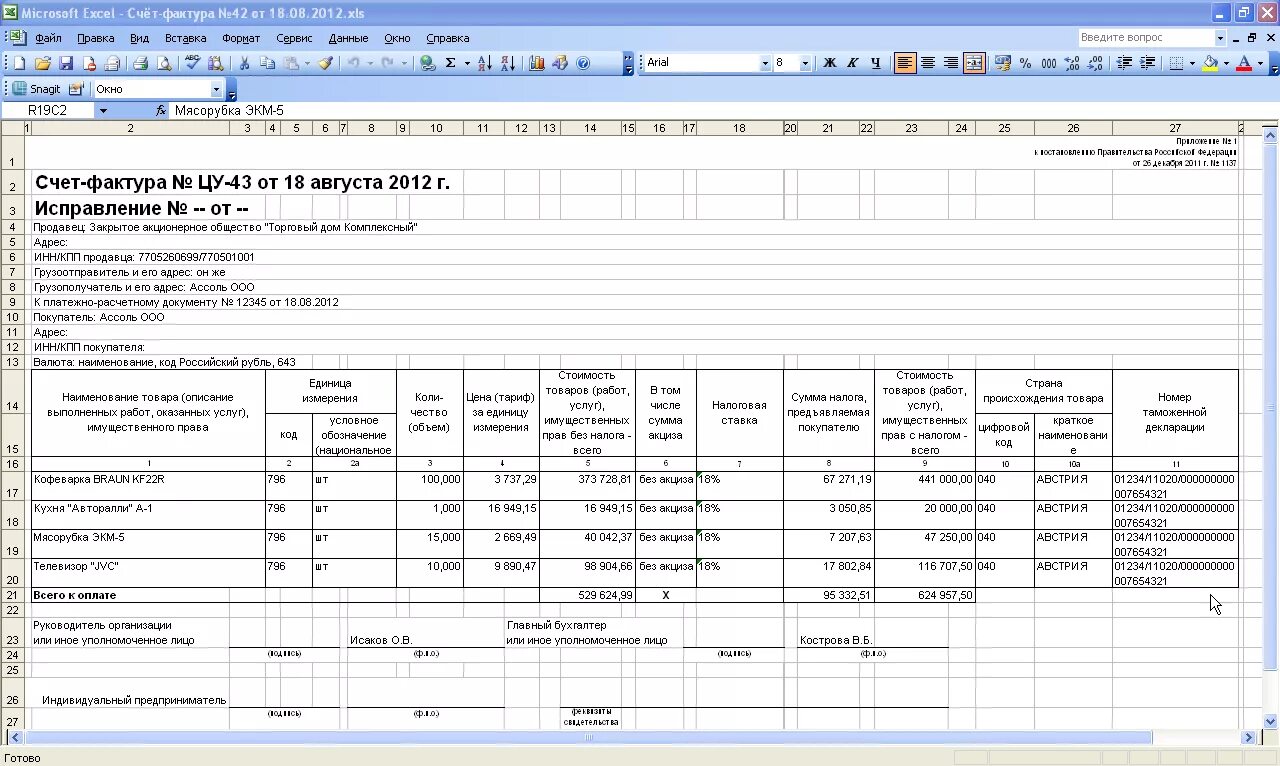This screenshot has width=1280, height=766.
Task: Cut the selection with the scissors icon
Action: coord(243,63)
